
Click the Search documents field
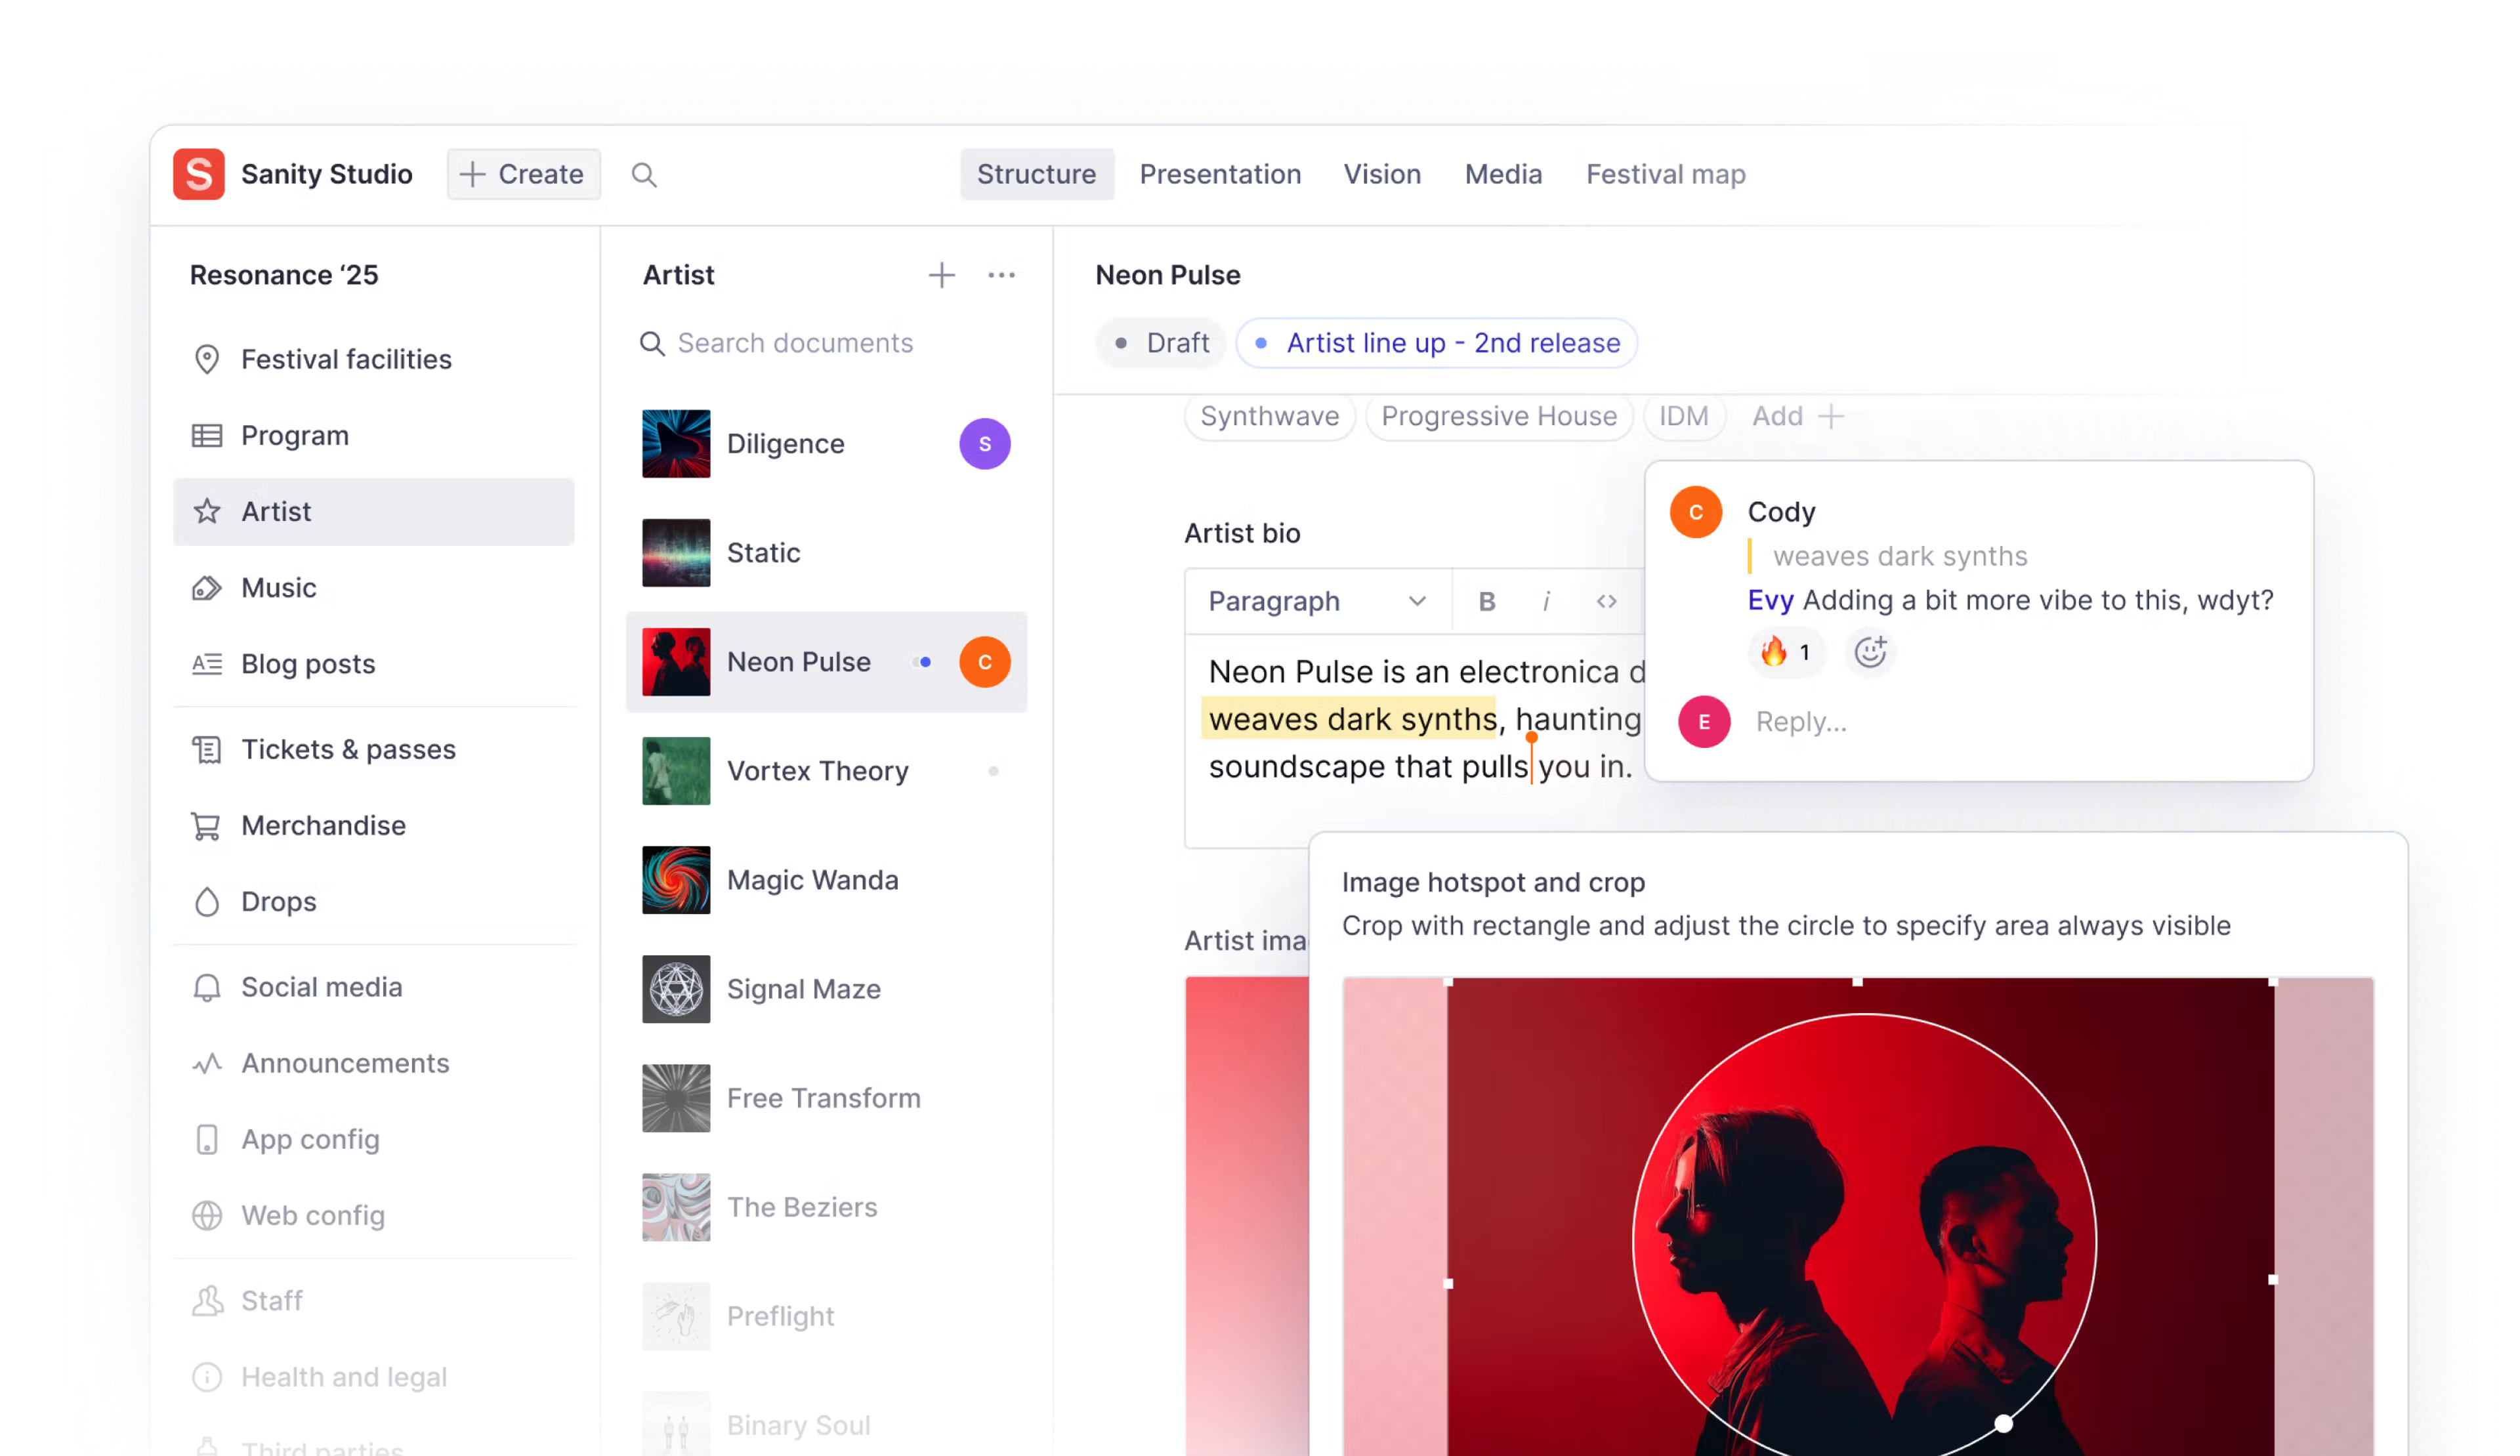tap(795, 343)
